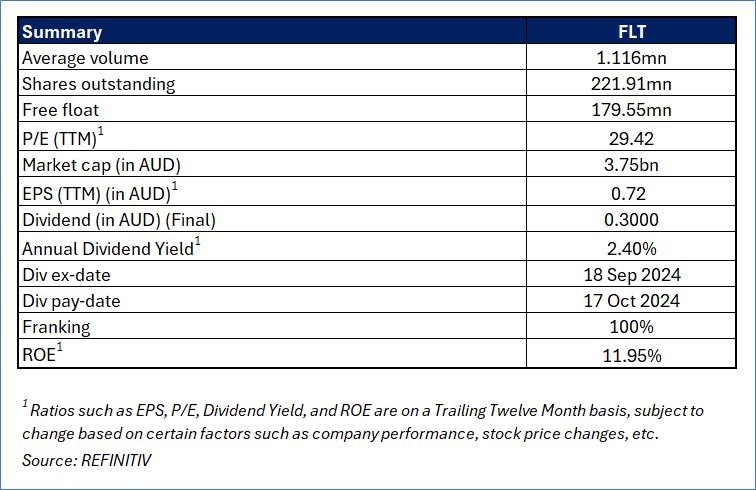The height and width of the screenshot is (490, 756).
Task: Click the FLT column header
Action: (x=631, y=33)
